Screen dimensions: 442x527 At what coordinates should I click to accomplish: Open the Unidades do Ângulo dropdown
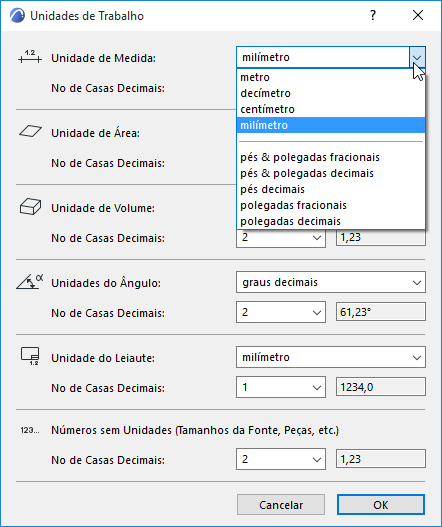[x=331, y=282]
